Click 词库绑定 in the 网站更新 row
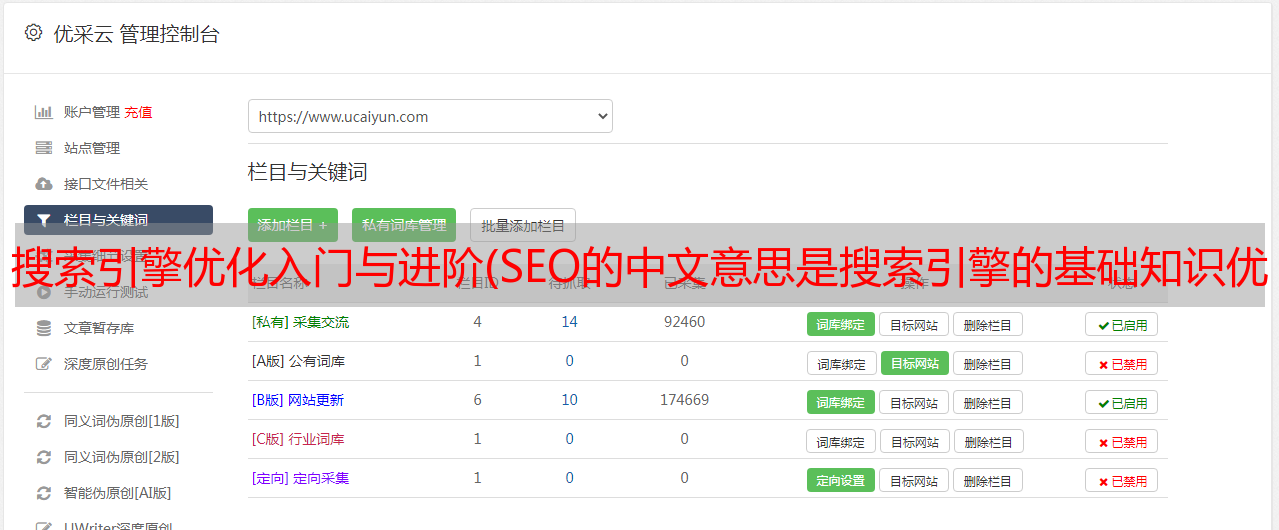The image size is (1279, 530). tap(841, 402)
